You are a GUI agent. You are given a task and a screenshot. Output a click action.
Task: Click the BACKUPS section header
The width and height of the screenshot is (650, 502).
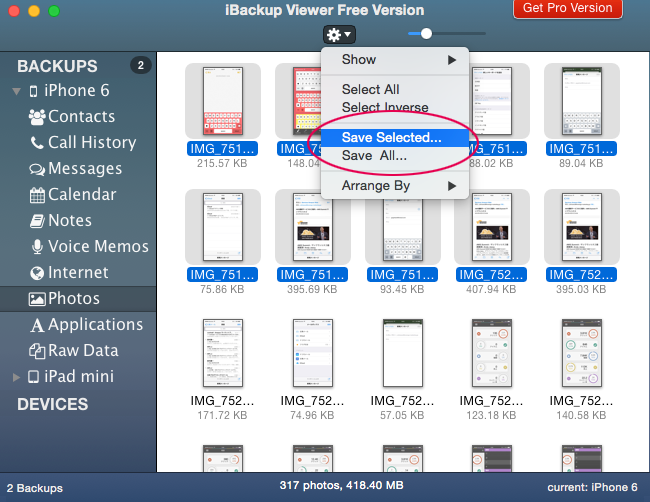(x=57, y=66)
